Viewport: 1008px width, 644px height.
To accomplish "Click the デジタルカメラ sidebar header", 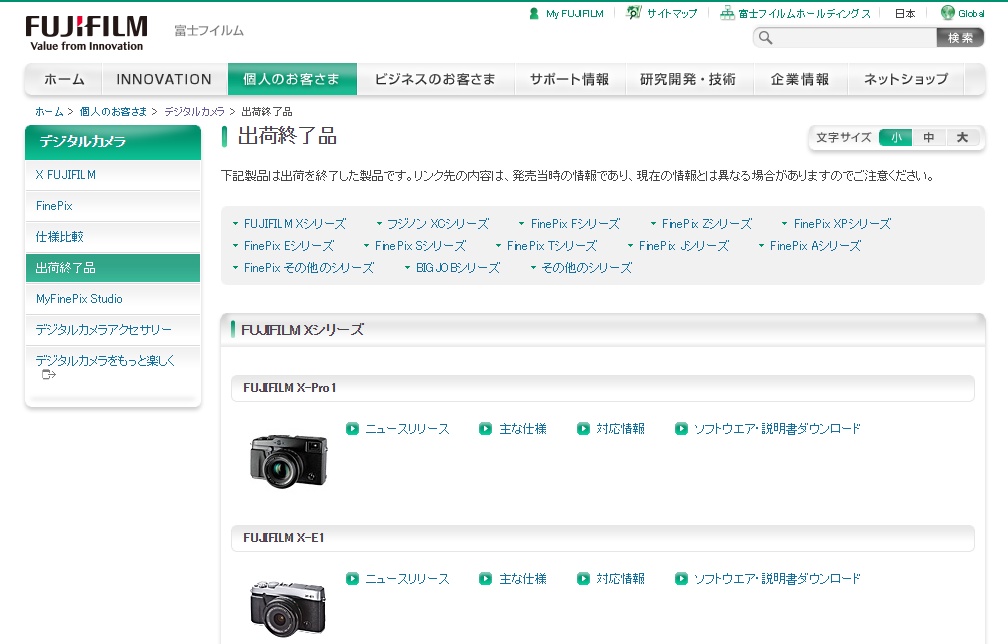I will tap(113, 142).
